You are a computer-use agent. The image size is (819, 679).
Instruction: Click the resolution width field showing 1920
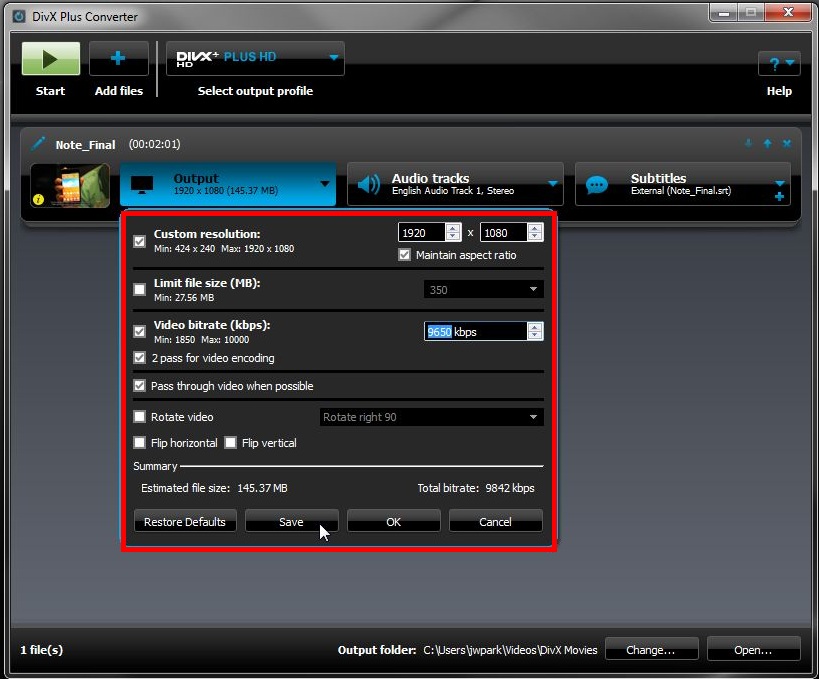[x=420, y=233]
